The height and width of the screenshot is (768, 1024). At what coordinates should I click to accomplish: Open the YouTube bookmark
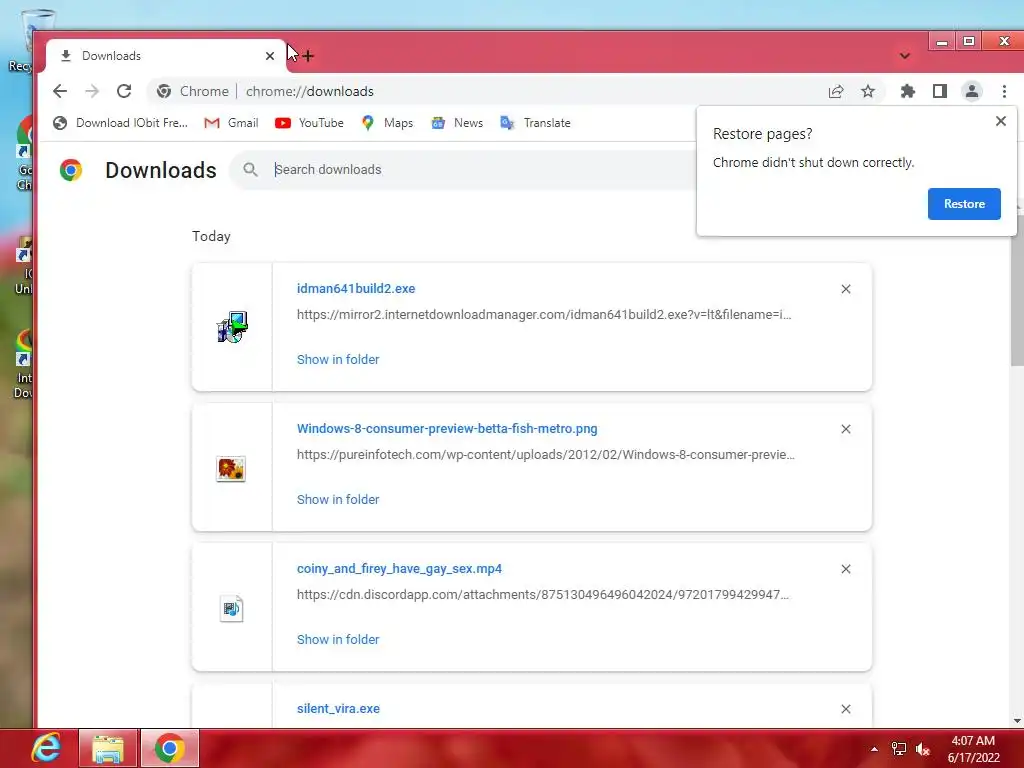pos(309,123)
